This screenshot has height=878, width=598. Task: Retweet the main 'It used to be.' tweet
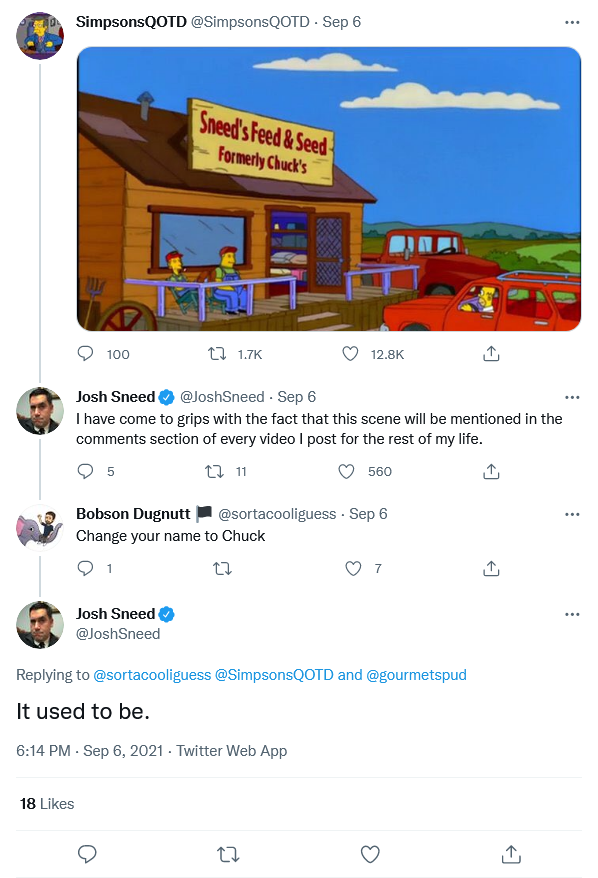click(x=228, y=854)
